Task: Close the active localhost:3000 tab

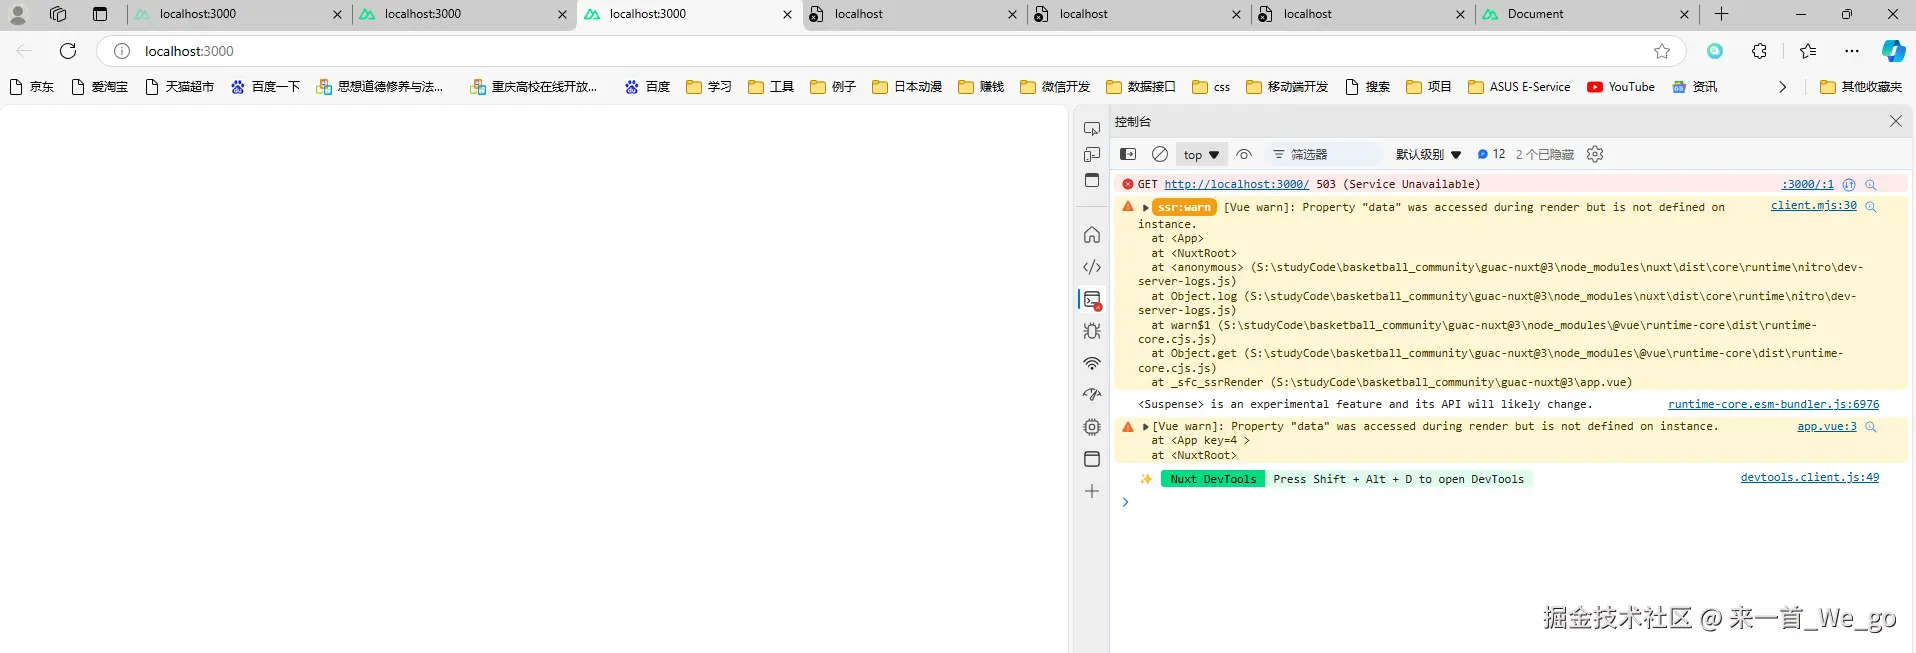Action: point(787,15)
